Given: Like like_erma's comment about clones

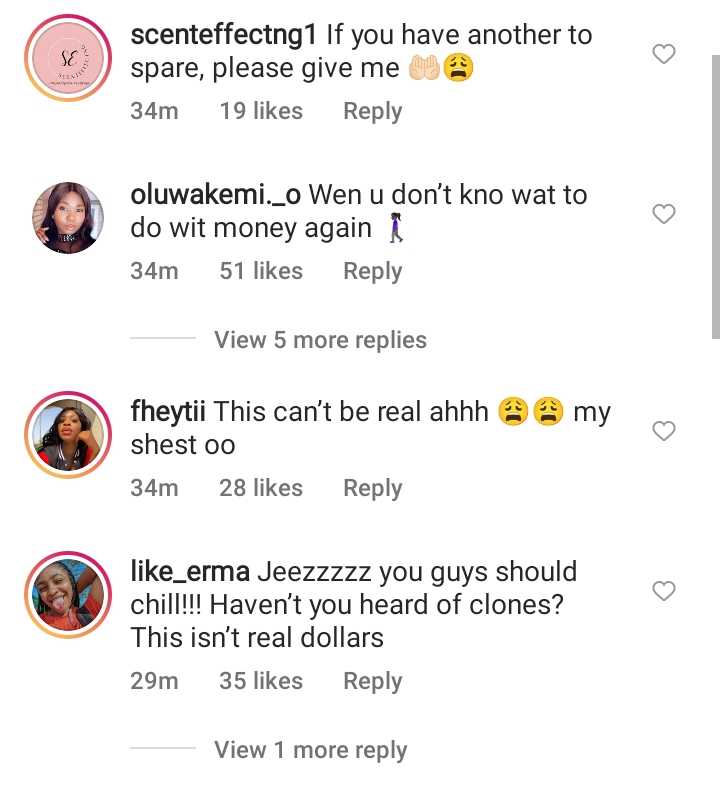Looking at the screenshot, I should [664, 591].
